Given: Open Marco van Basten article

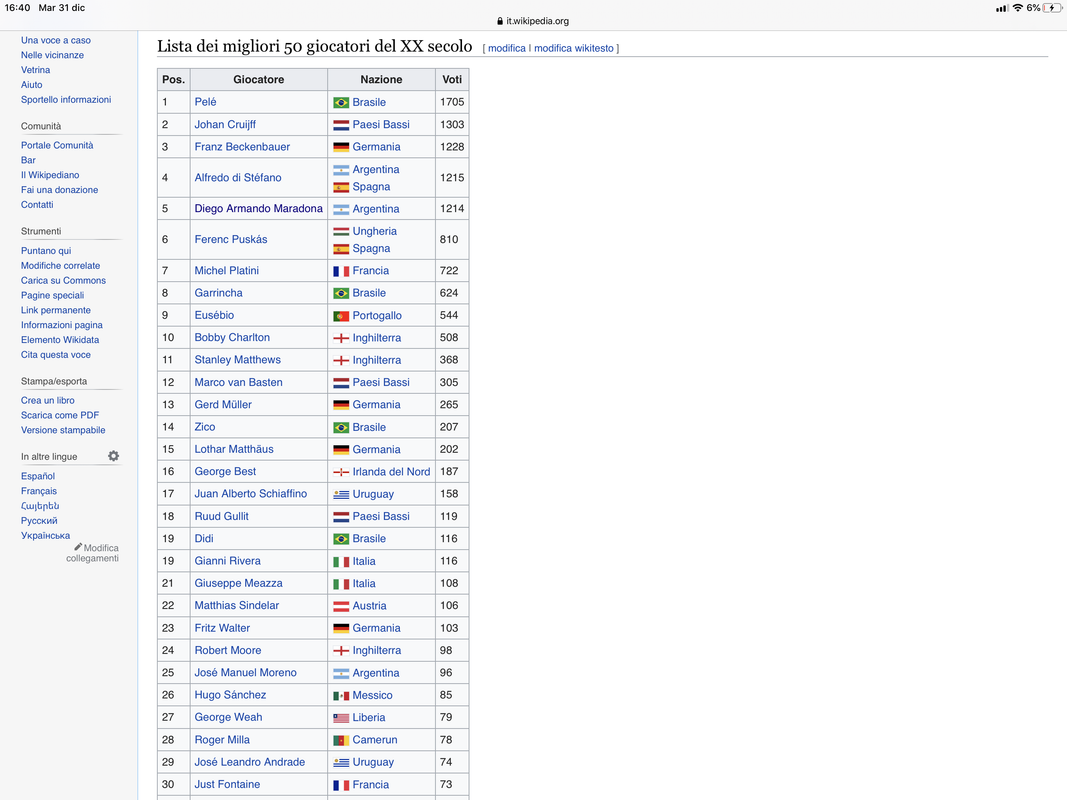Looking at the screenshot, I should [238, 382].
